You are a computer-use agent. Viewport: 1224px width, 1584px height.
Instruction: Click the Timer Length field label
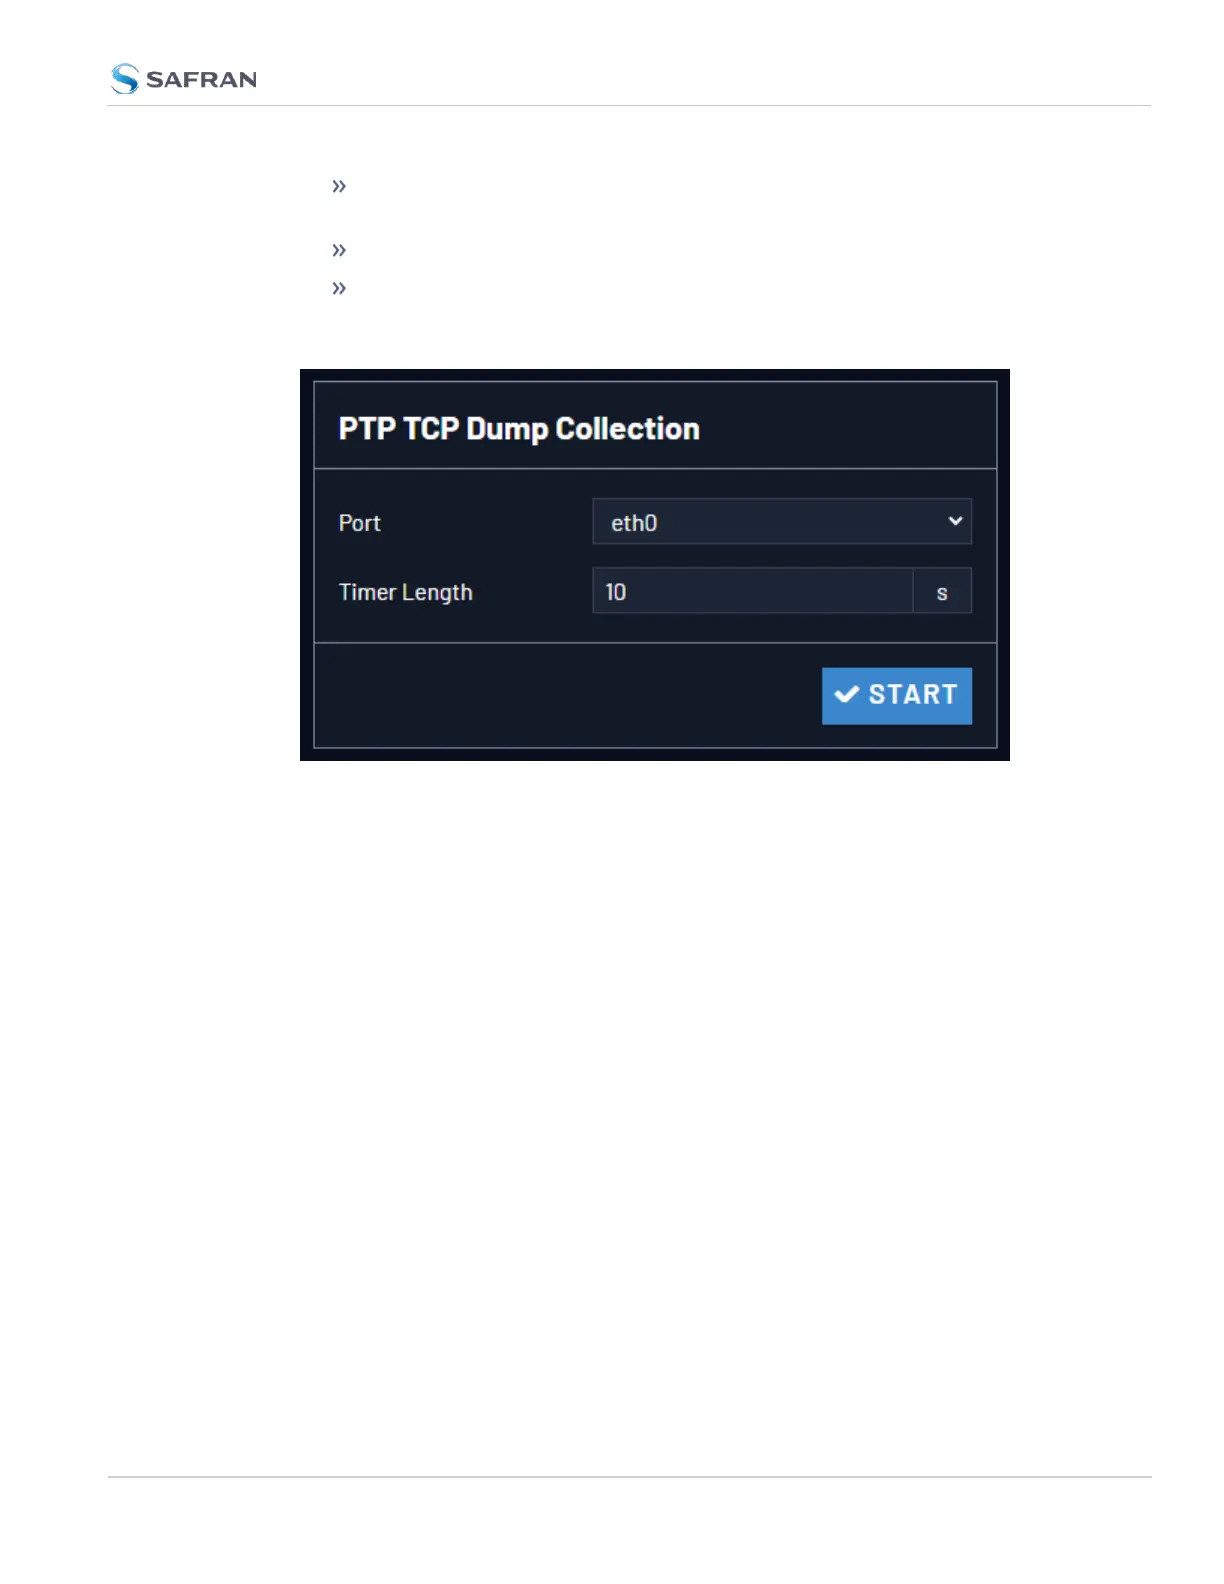point(406,592)
